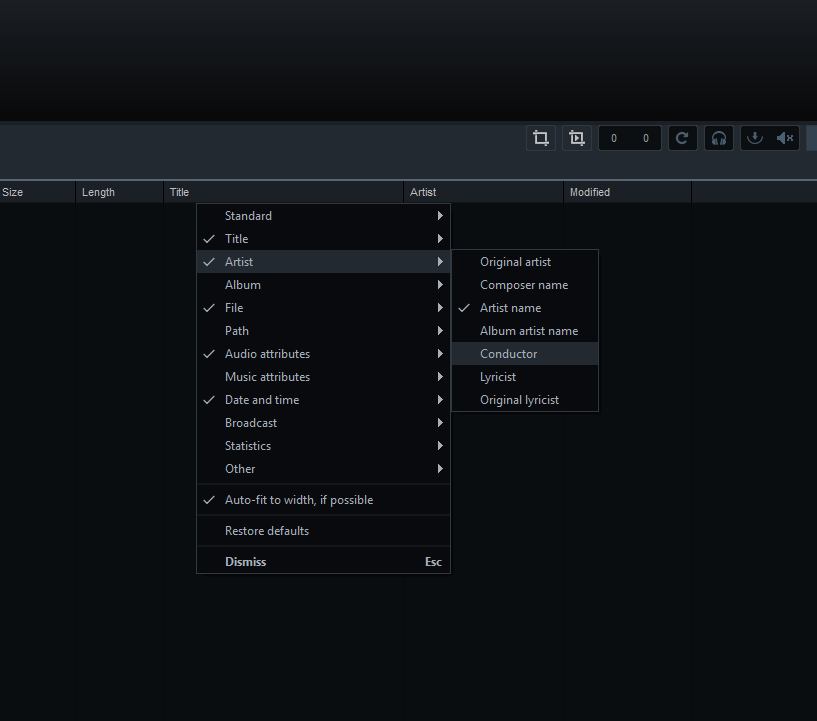The image size is (817, 721).
Task: Uncheck Auto-fit to width, if possible
Action: 298,500
